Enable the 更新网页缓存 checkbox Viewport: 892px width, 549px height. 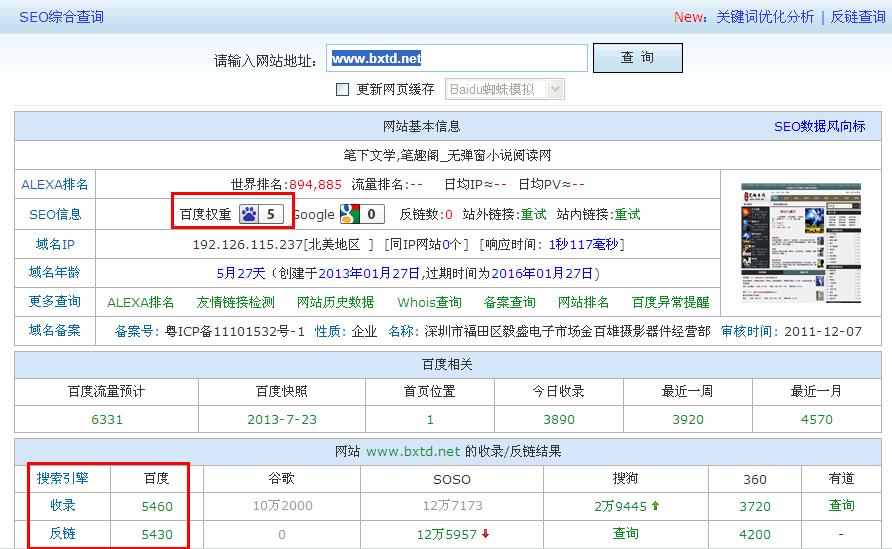[342, 89]
